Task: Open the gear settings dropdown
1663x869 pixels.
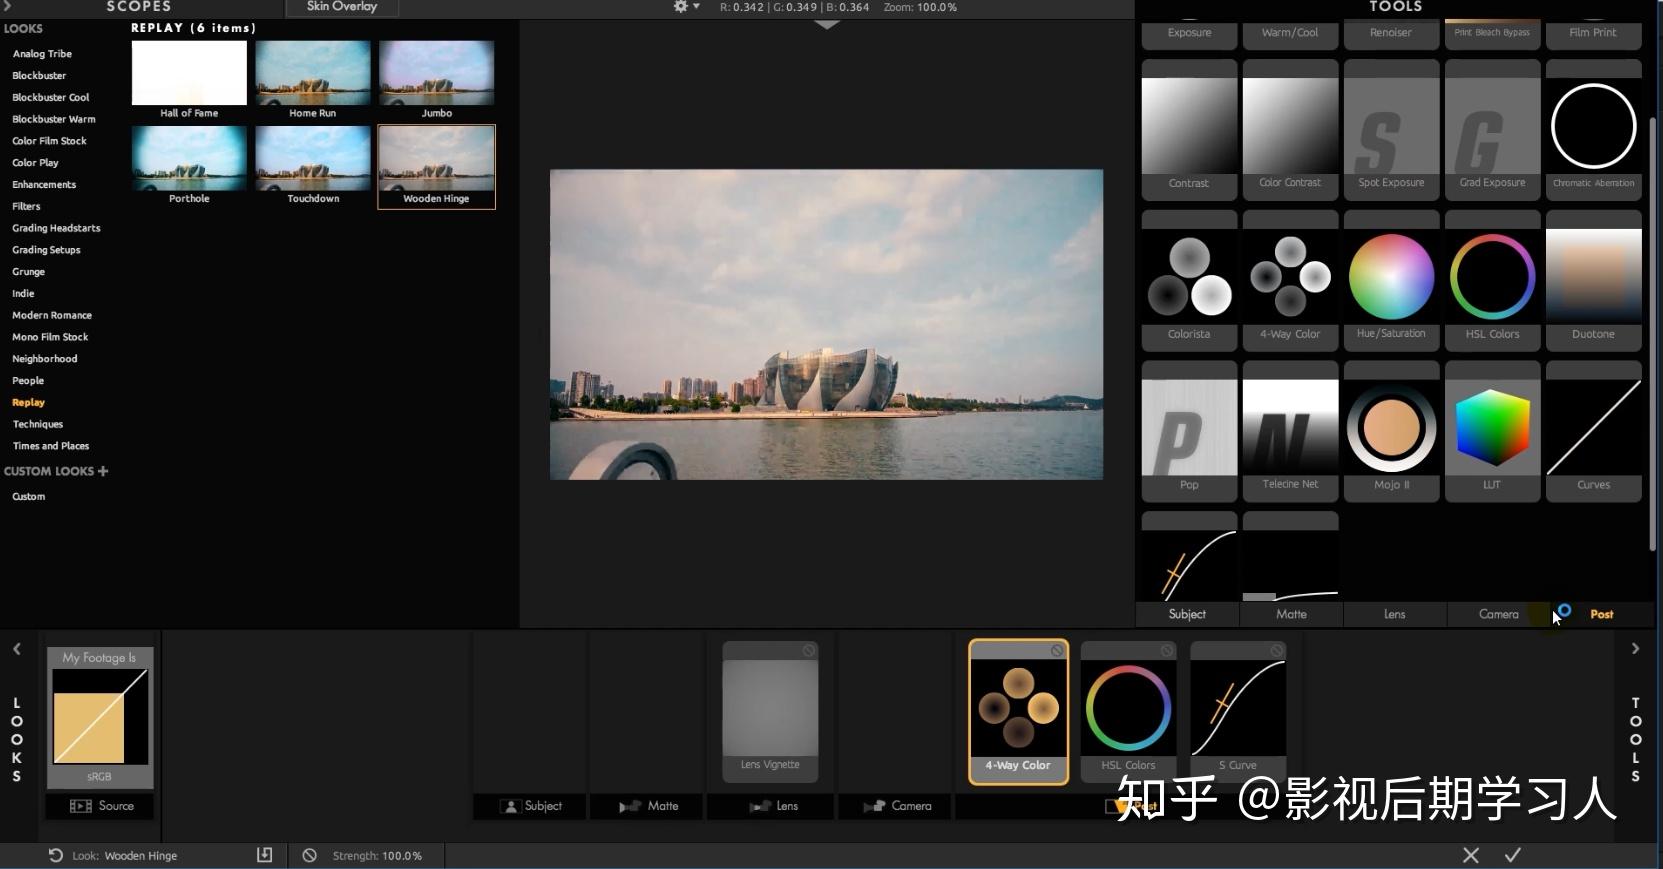Action: pyautogui.click(x=686, y=7)
